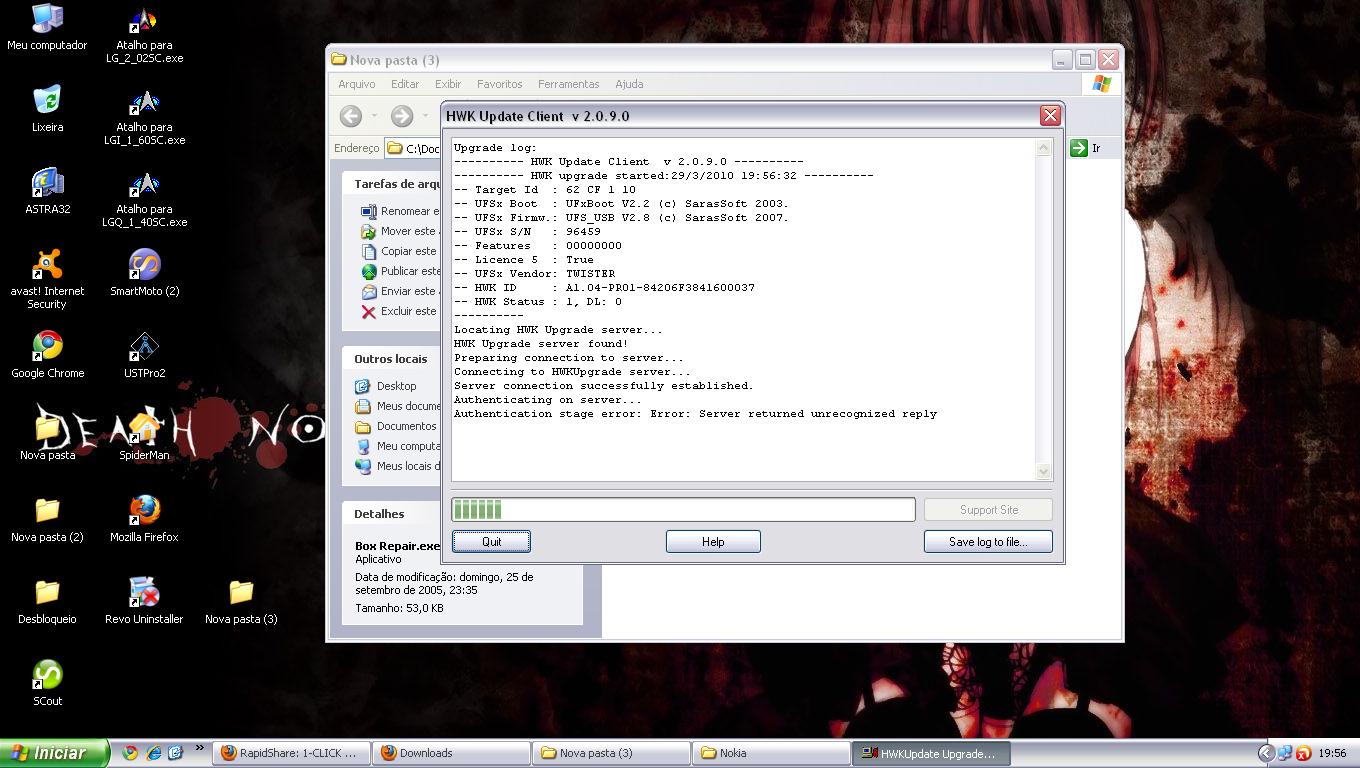Click Renomear task link in Explorer
The height and width of the screenshot is (768, 1360).
[x=399, y=211]
